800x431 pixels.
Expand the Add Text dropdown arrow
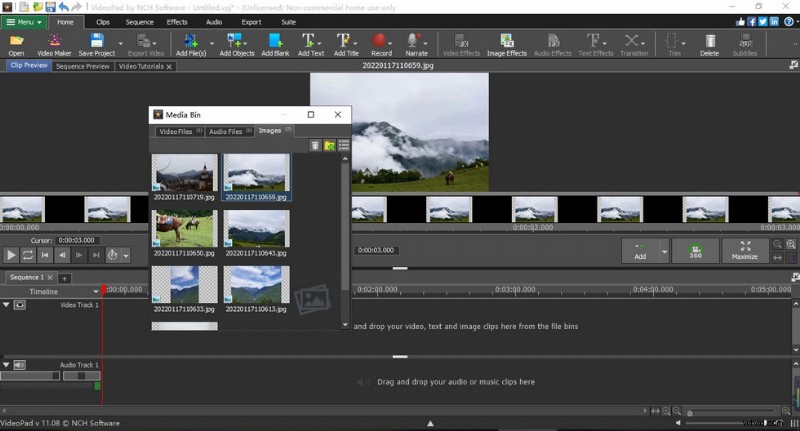click(x=319, y=44)
